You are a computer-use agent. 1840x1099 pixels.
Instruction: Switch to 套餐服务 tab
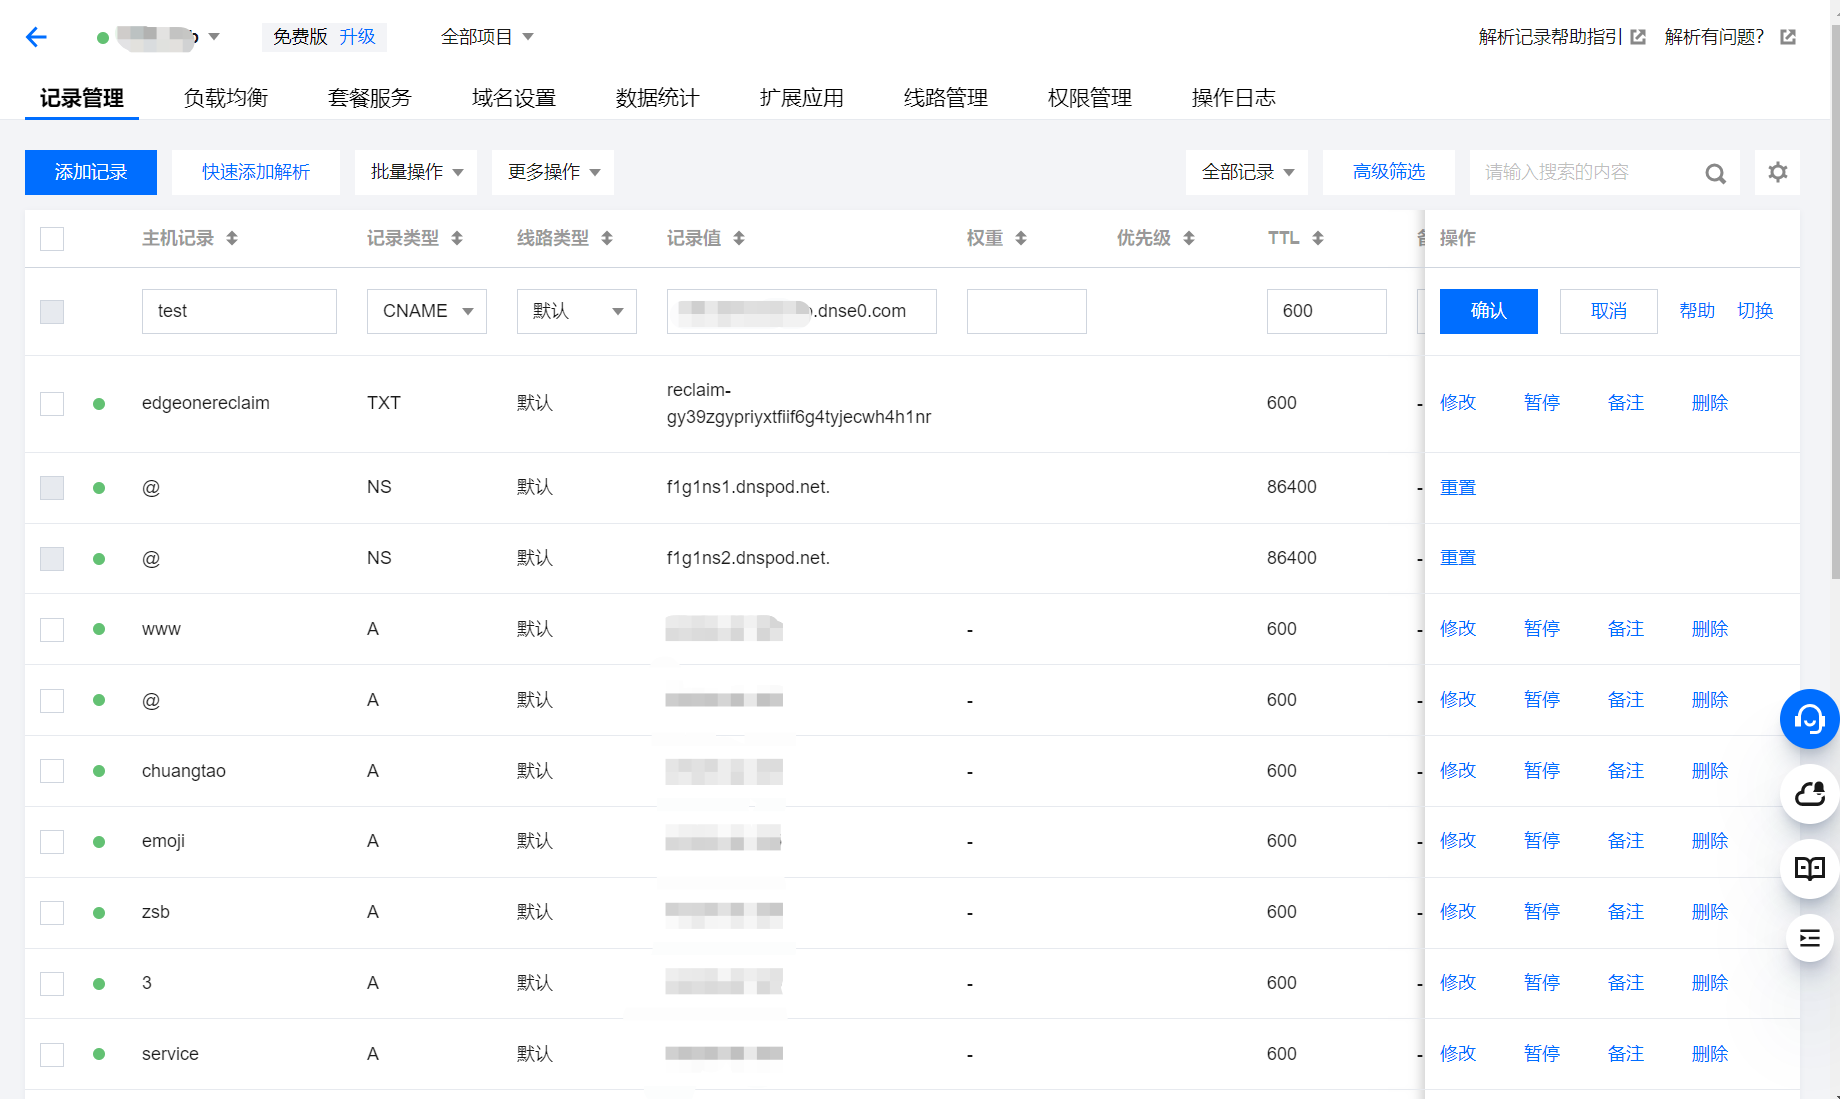tap(370, 98)
